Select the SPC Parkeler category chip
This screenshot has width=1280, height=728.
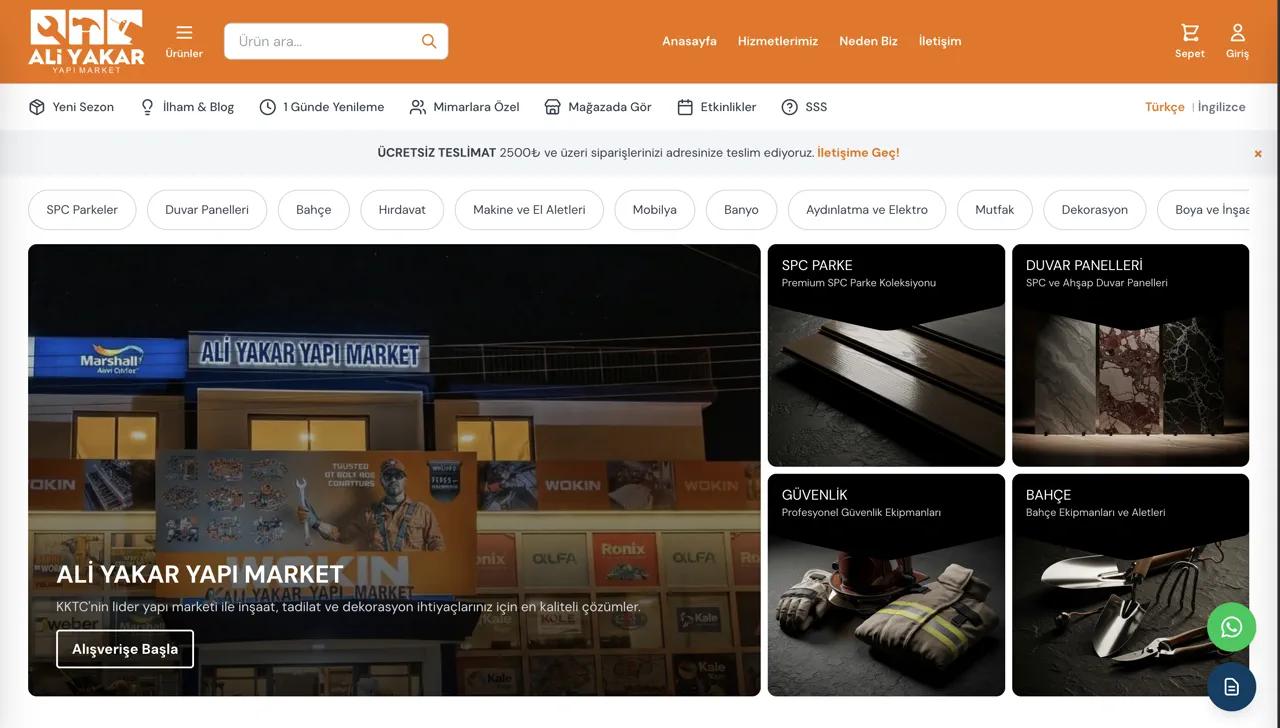[x=82, y=210]
